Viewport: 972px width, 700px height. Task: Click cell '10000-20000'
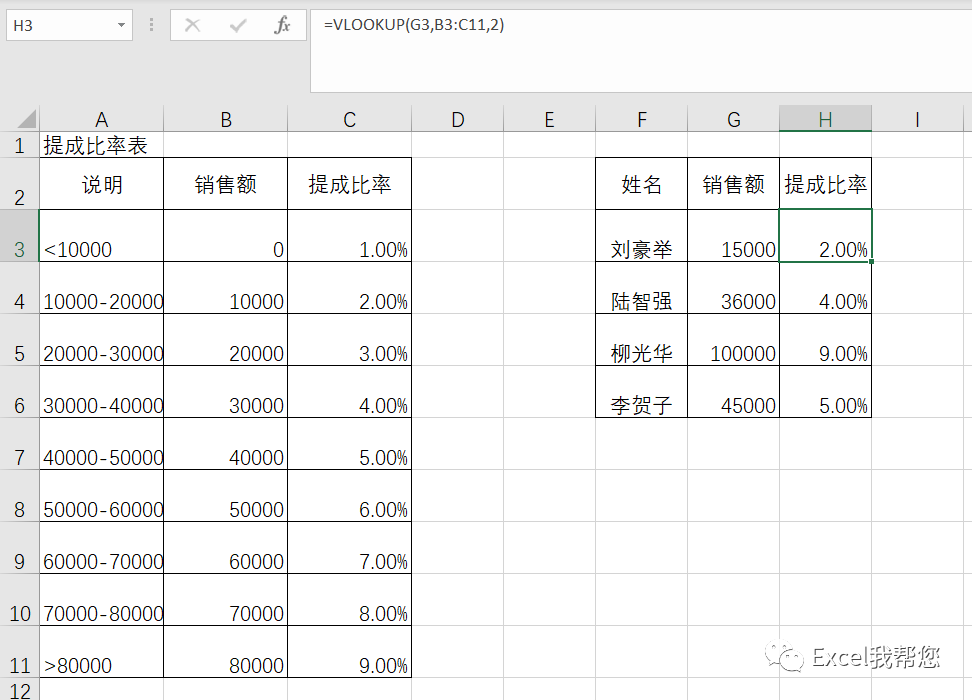tap(102, 288)
